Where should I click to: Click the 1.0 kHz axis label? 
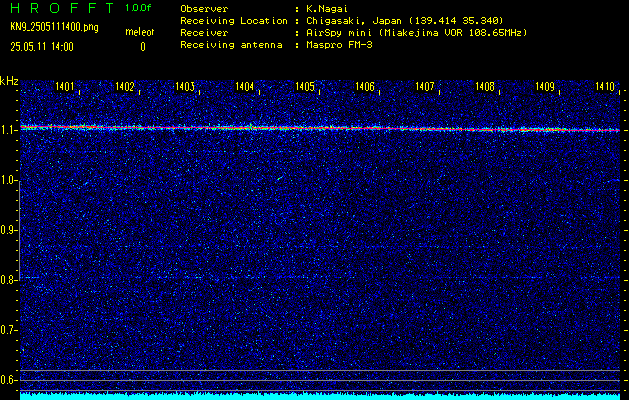(8, 181)
